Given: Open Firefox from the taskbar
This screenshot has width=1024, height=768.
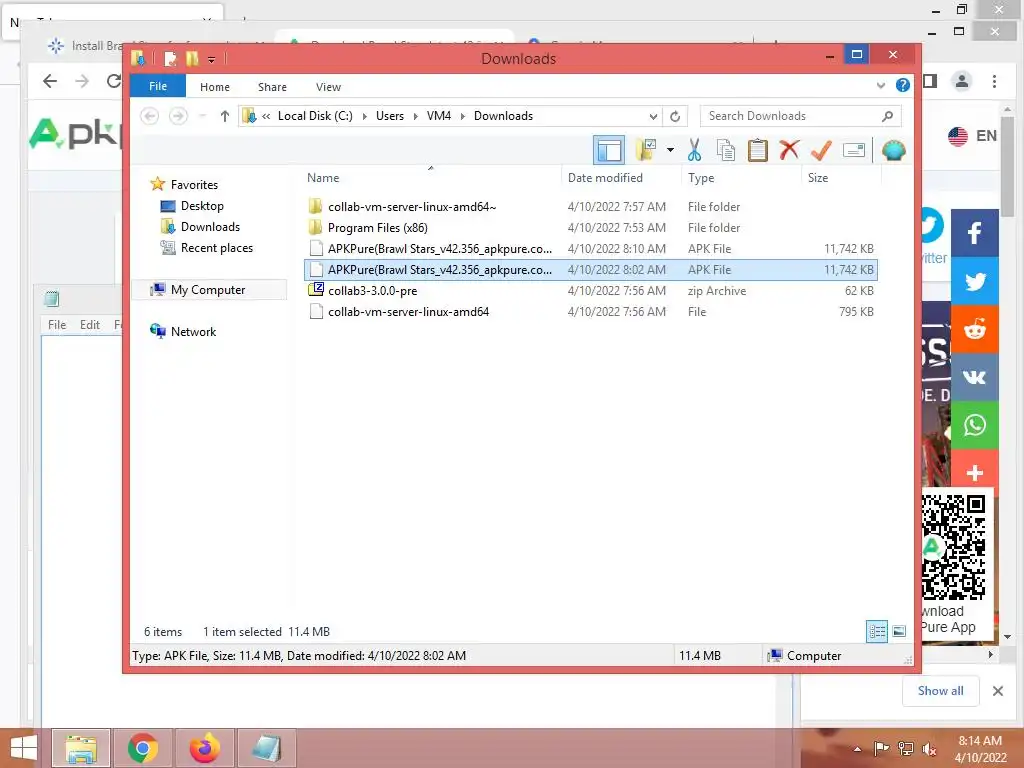Looking at the screenshot, I should (205, 748).
